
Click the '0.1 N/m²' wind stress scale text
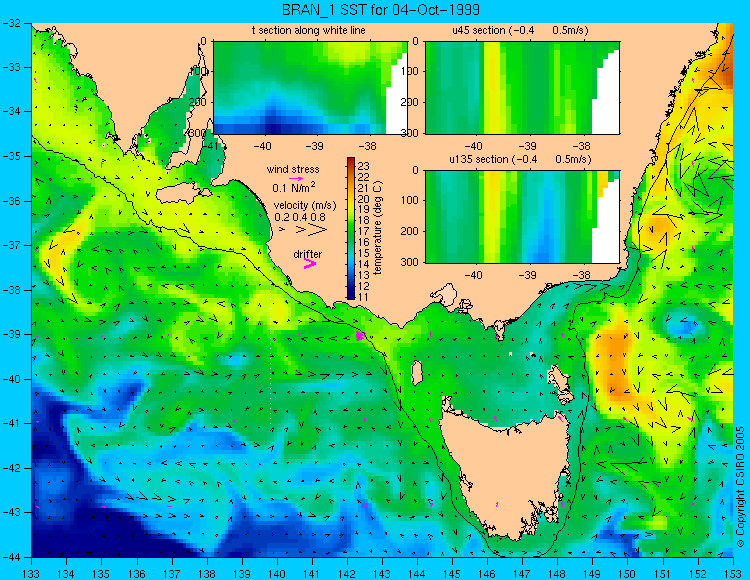point(294,187)
